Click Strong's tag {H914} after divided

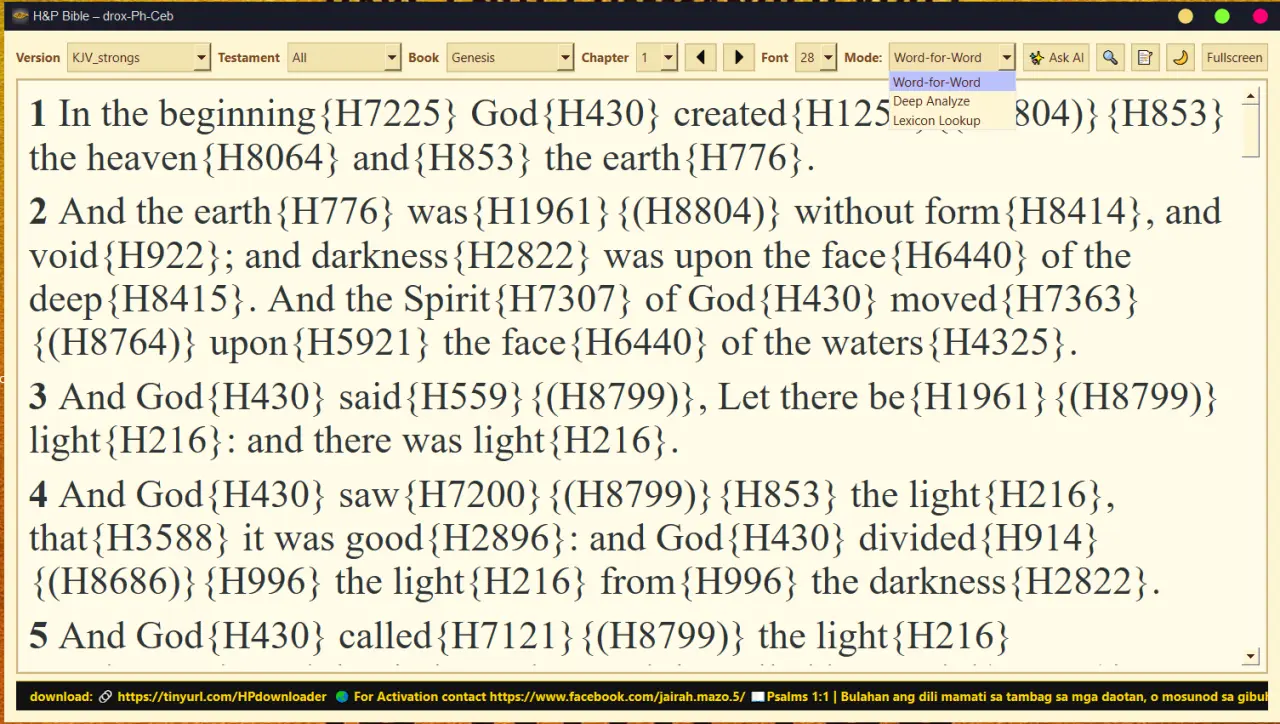[x=1040, y=539]
